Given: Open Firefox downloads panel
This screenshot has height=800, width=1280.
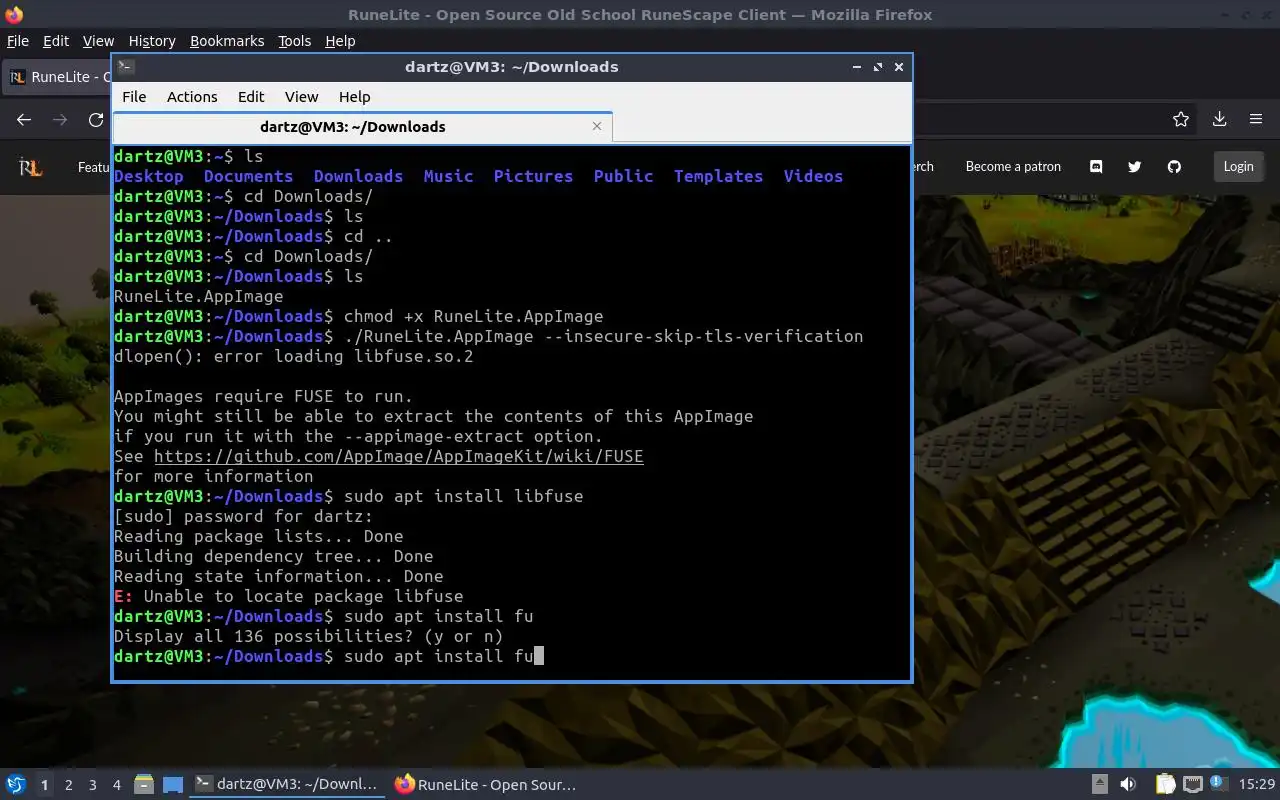Looking at the screenshot, I should point(1220,119).
